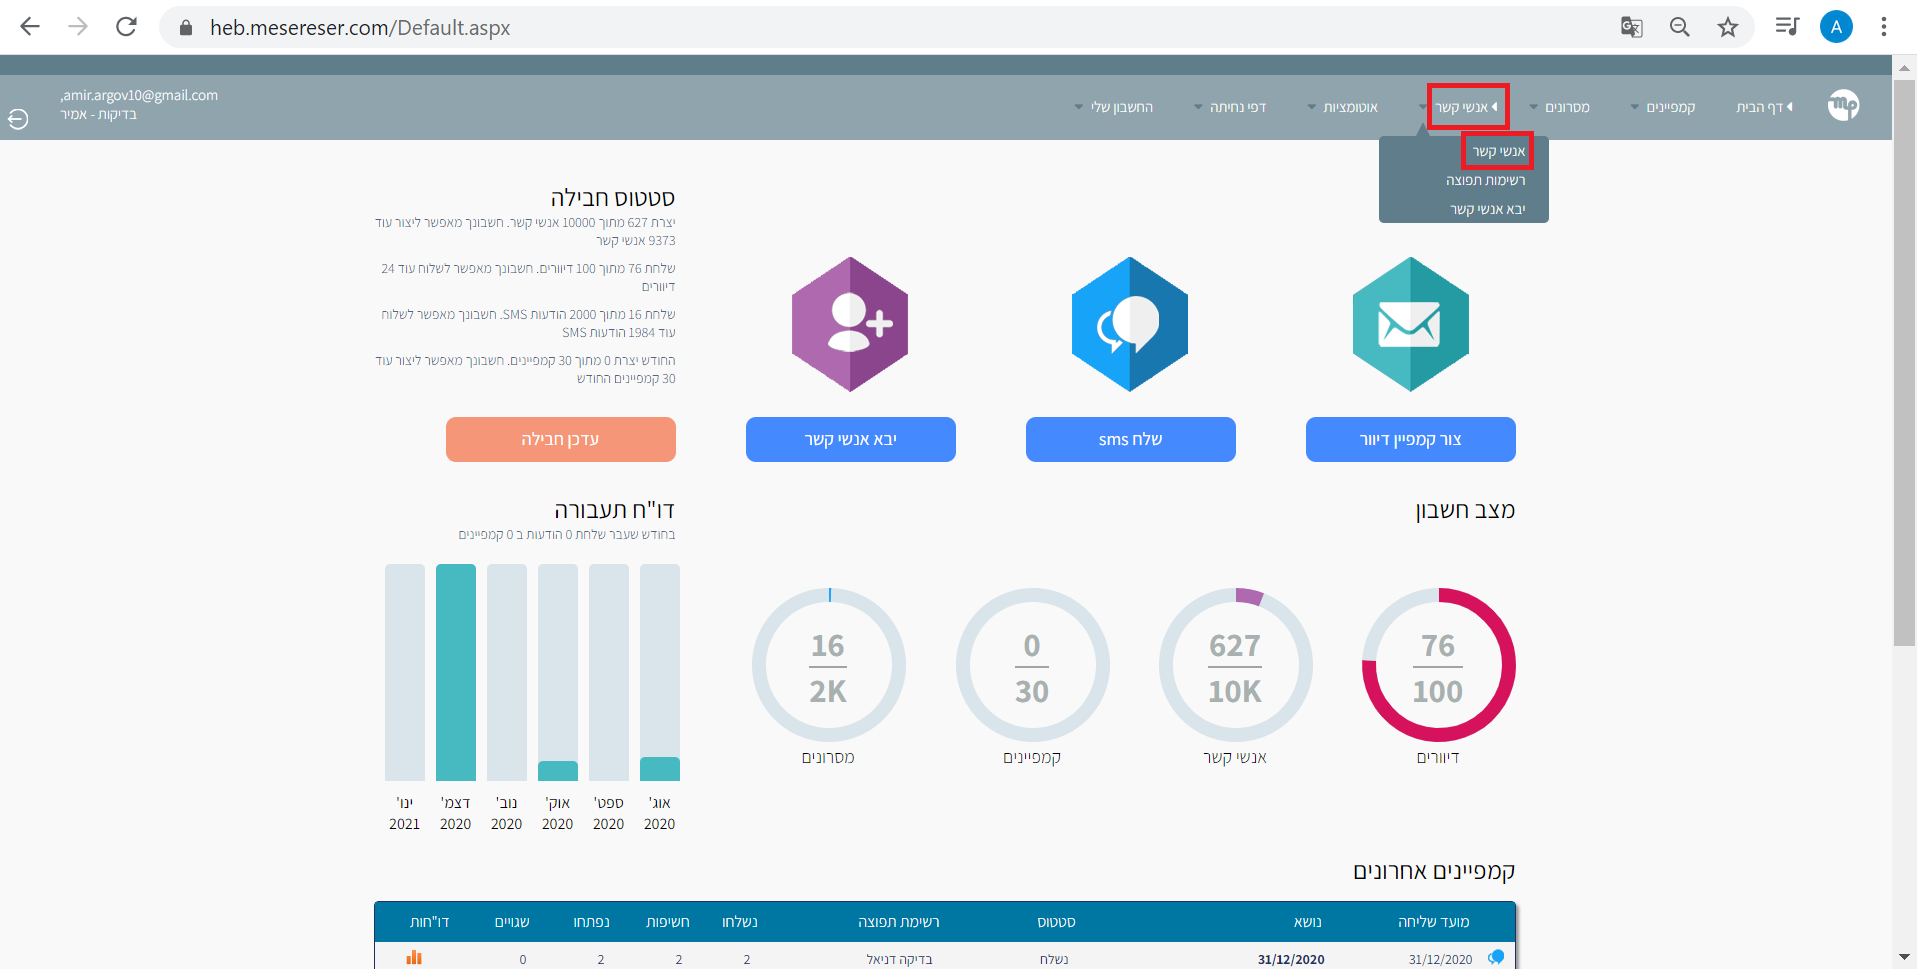This screenshot has height=969, width=1917.
Task: Open the orange bar-chart report icon in table row
Action: (x=414, y=958)
